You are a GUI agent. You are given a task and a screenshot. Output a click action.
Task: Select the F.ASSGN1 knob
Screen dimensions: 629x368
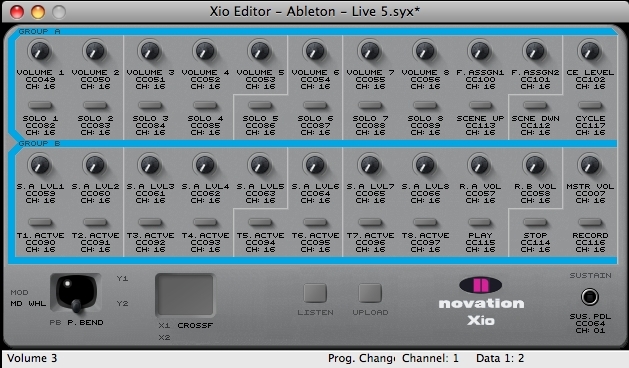[x=480, y=51]
